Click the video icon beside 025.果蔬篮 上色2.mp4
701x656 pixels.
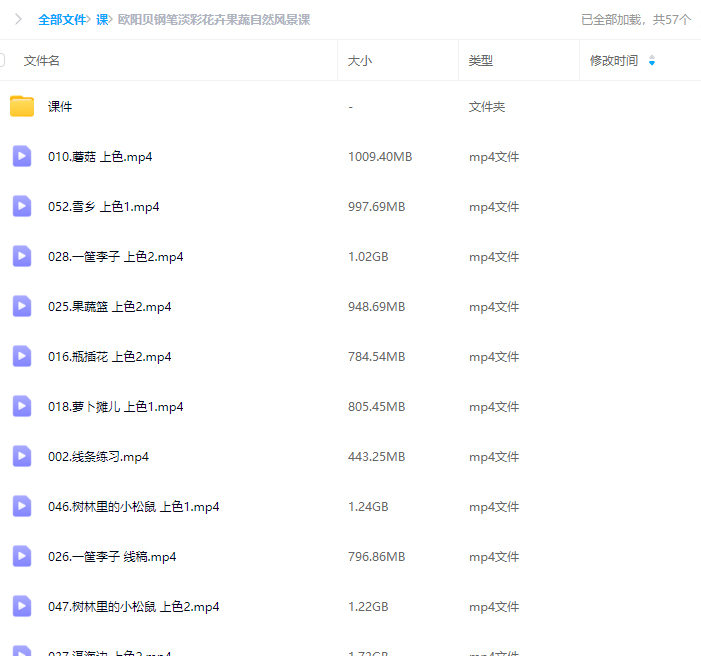[22, 306]
